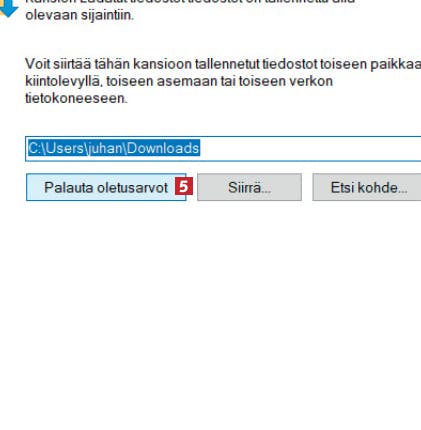This screenshot has width=421, height=430.
Task: Click the paragraph starting 'Voit siirtää tähän'
Action: [223, 81]
